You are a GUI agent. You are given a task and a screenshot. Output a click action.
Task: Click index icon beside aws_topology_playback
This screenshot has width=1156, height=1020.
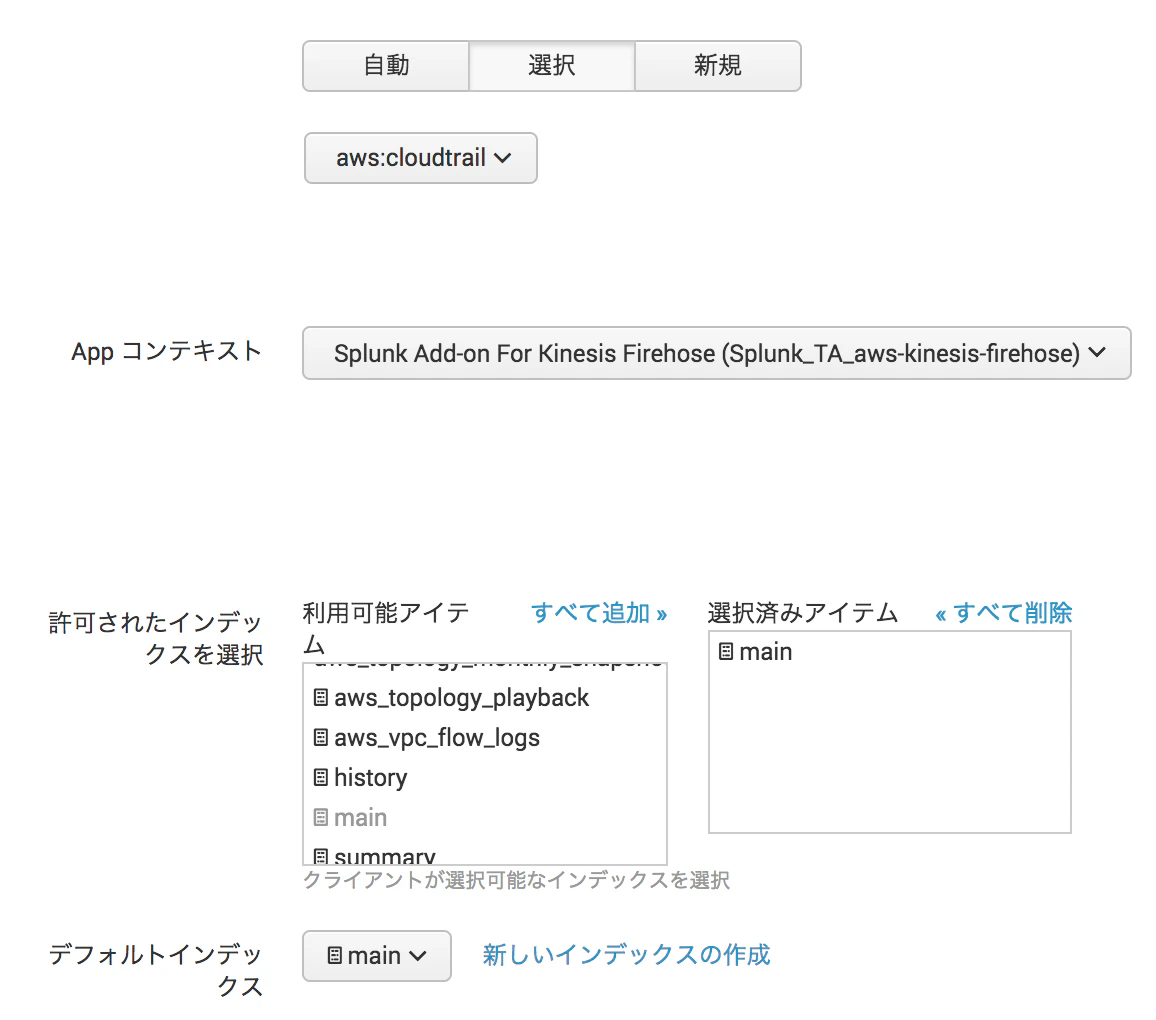pos(321,697)
